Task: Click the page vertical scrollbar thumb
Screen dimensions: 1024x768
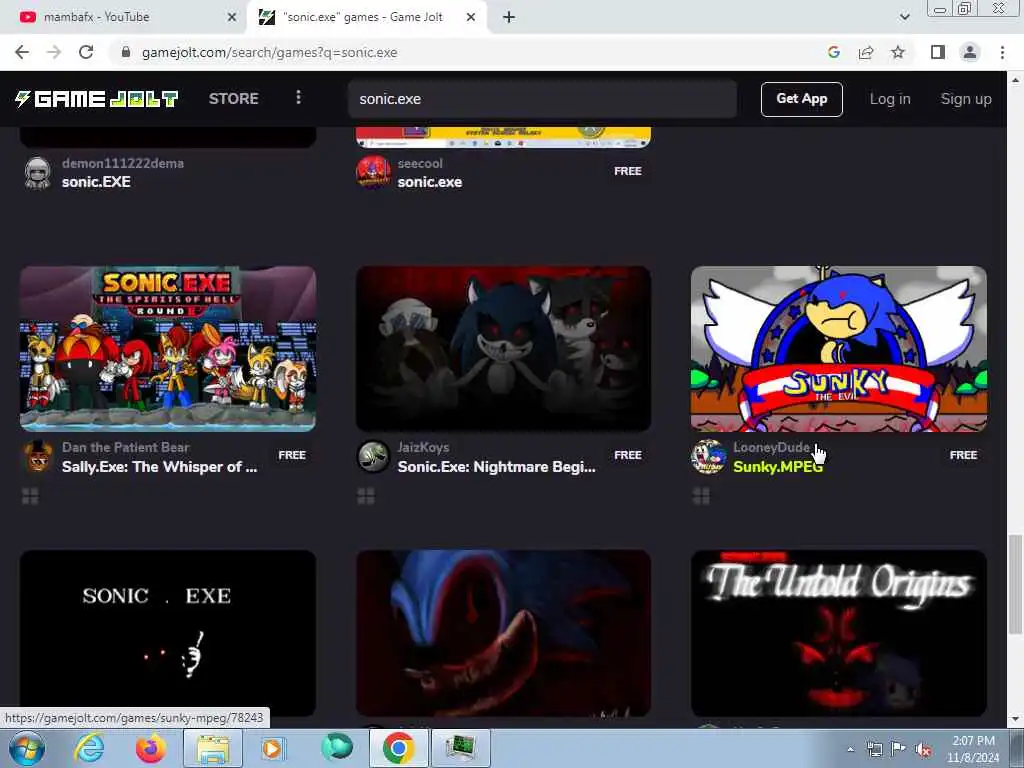Action: tap(1015, 584)
